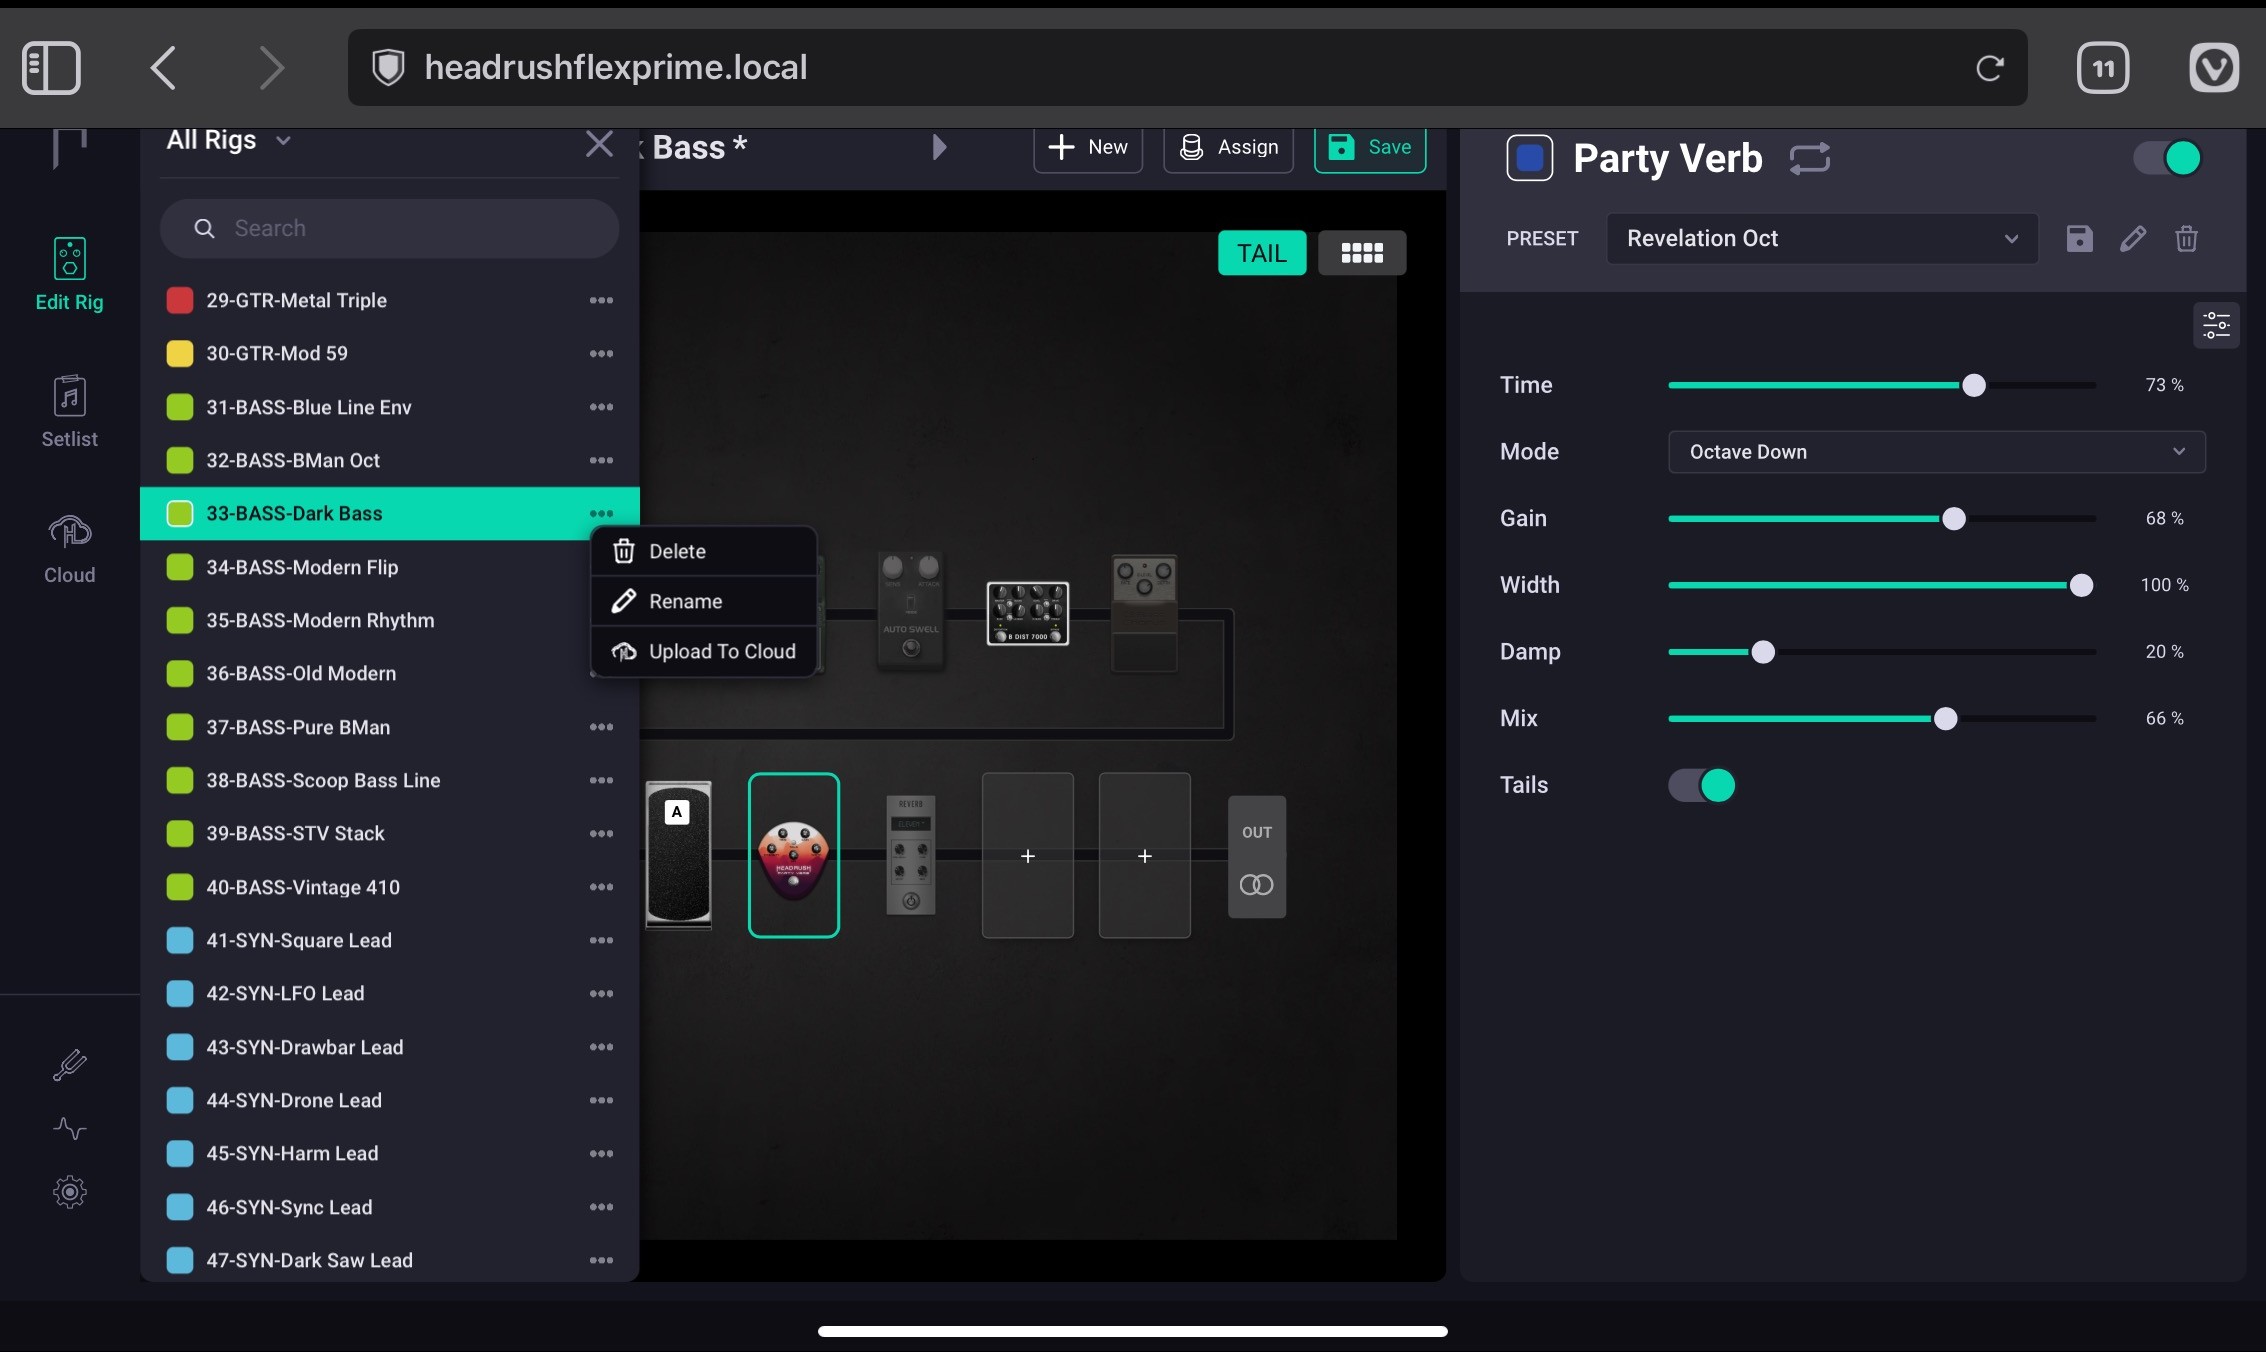Screen dimensions: 2266x1352
Task: Switch to grid view icon
Action: tap(1361, 253)
